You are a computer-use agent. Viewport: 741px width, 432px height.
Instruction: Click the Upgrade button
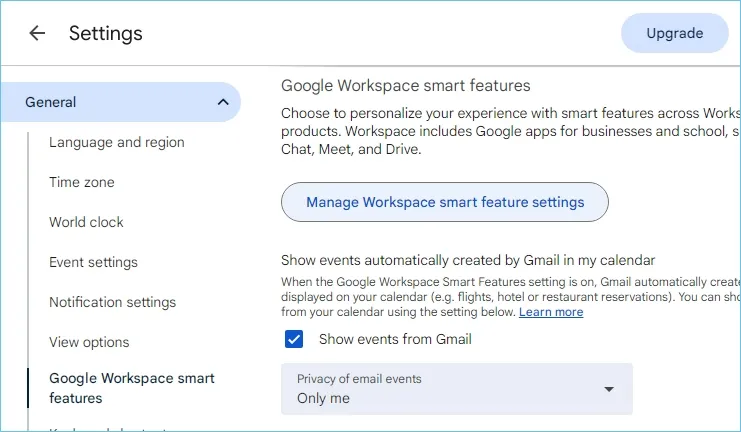tap(674, 33)
